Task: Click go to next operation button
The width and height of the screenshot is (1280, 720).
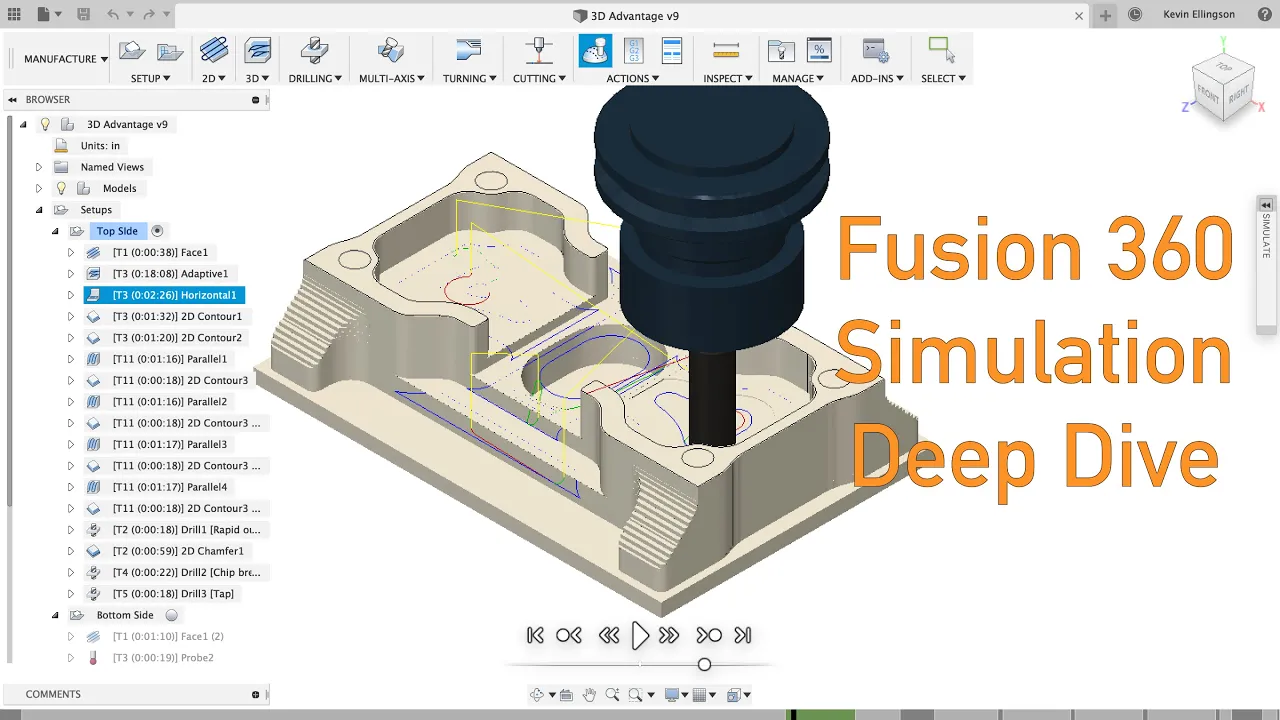Action: tap(709, 635)
